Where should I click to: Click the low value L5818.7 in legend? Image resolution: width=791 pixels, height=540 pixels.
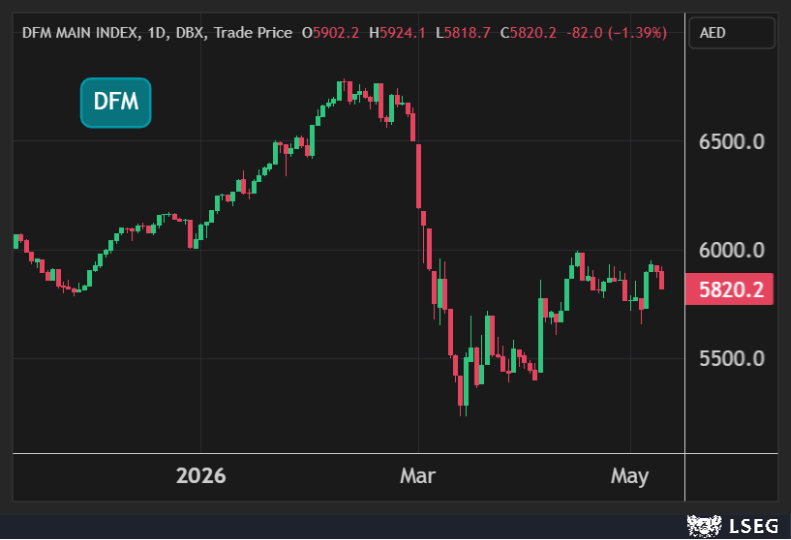pos(463,33)
